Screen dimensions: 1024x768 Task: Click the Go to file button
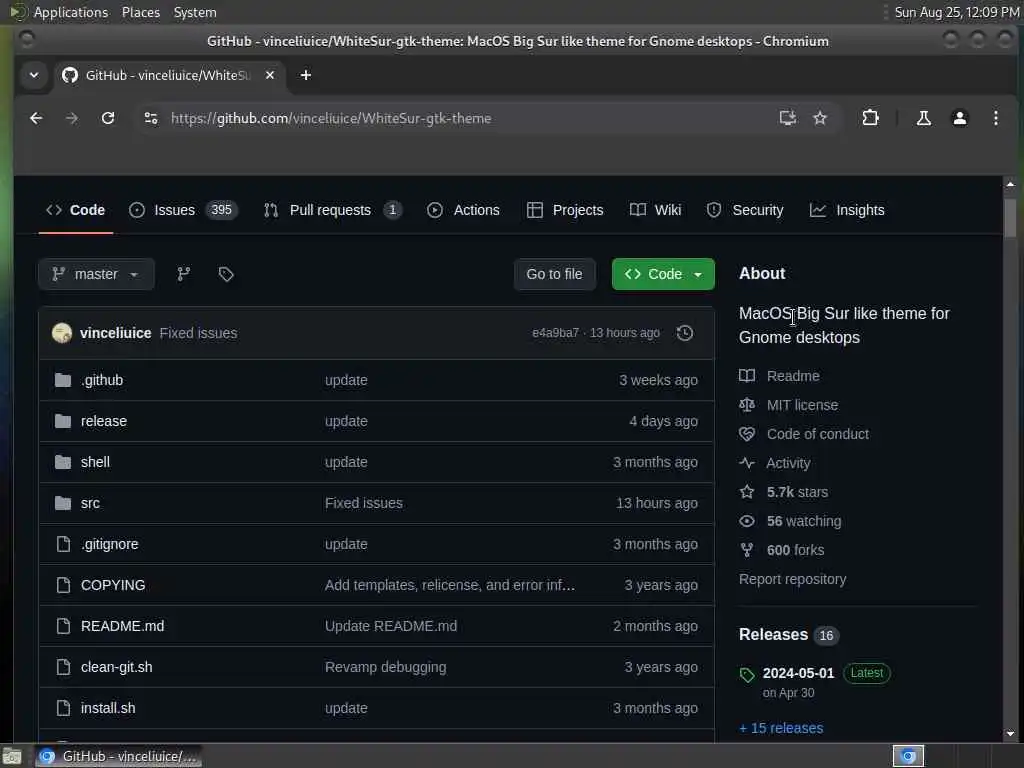[x=554, y=274]
